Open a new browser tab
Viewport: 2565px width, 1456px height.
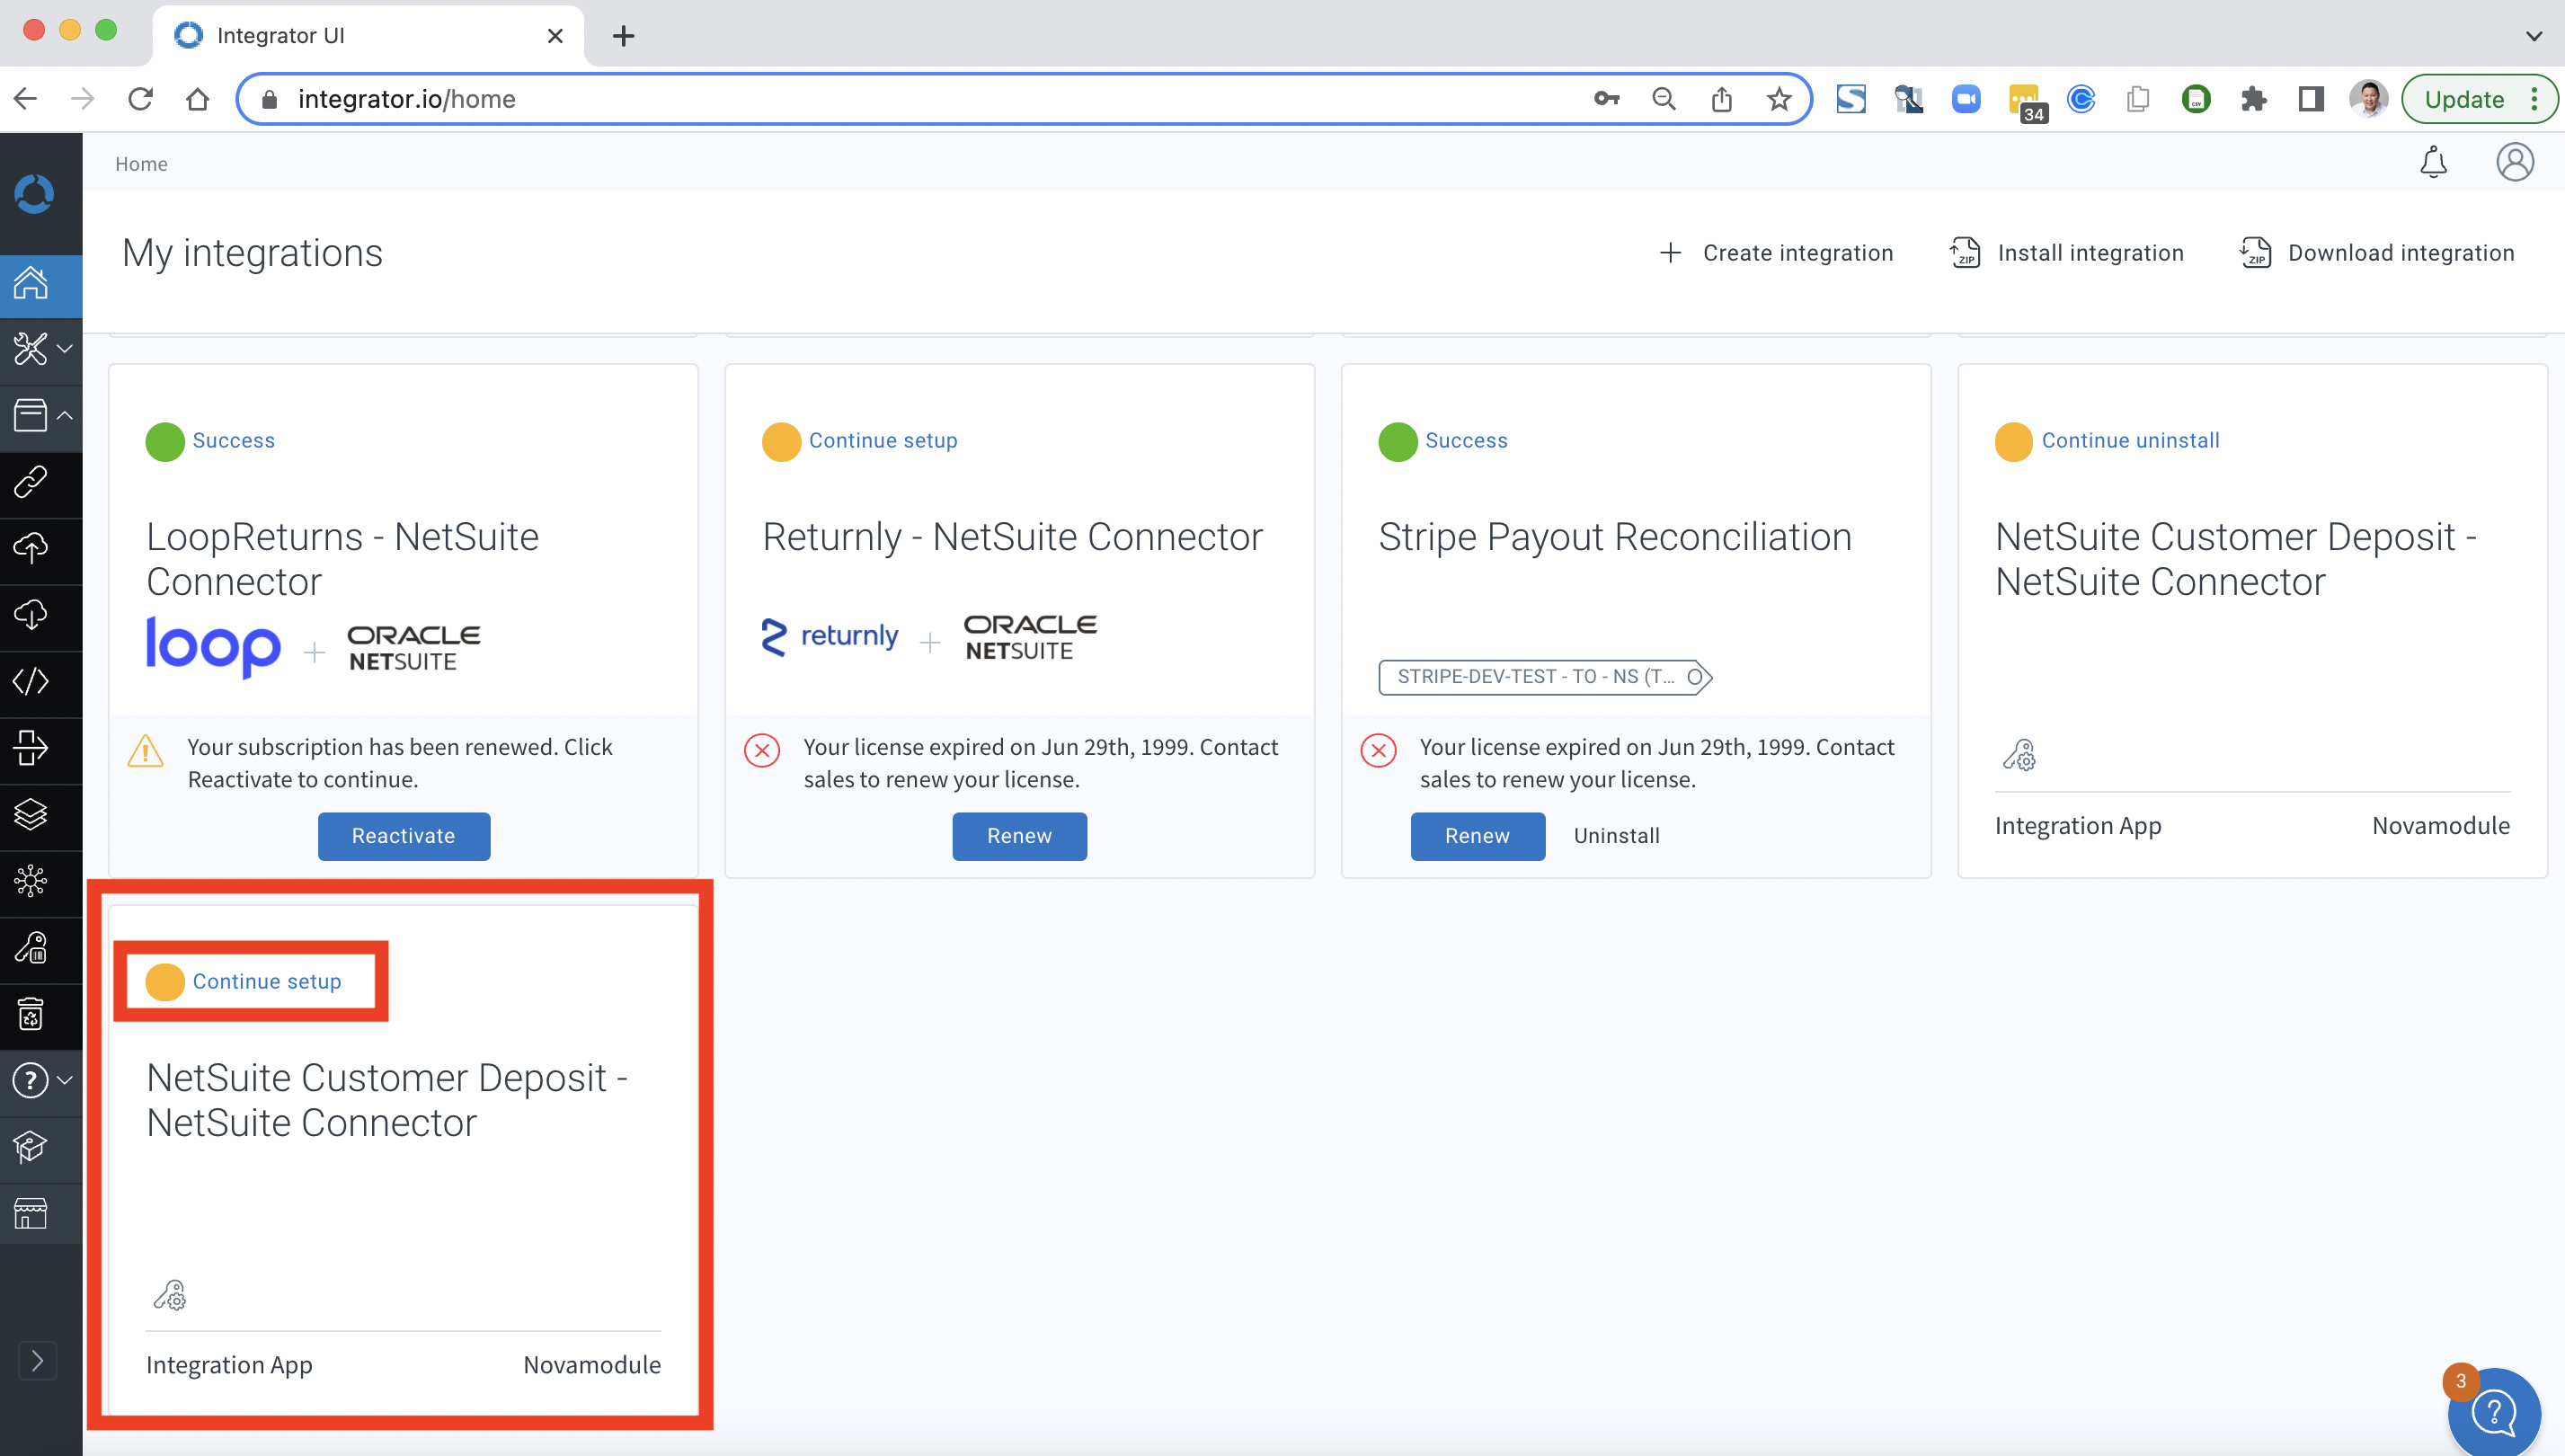(x=624, y=36)
